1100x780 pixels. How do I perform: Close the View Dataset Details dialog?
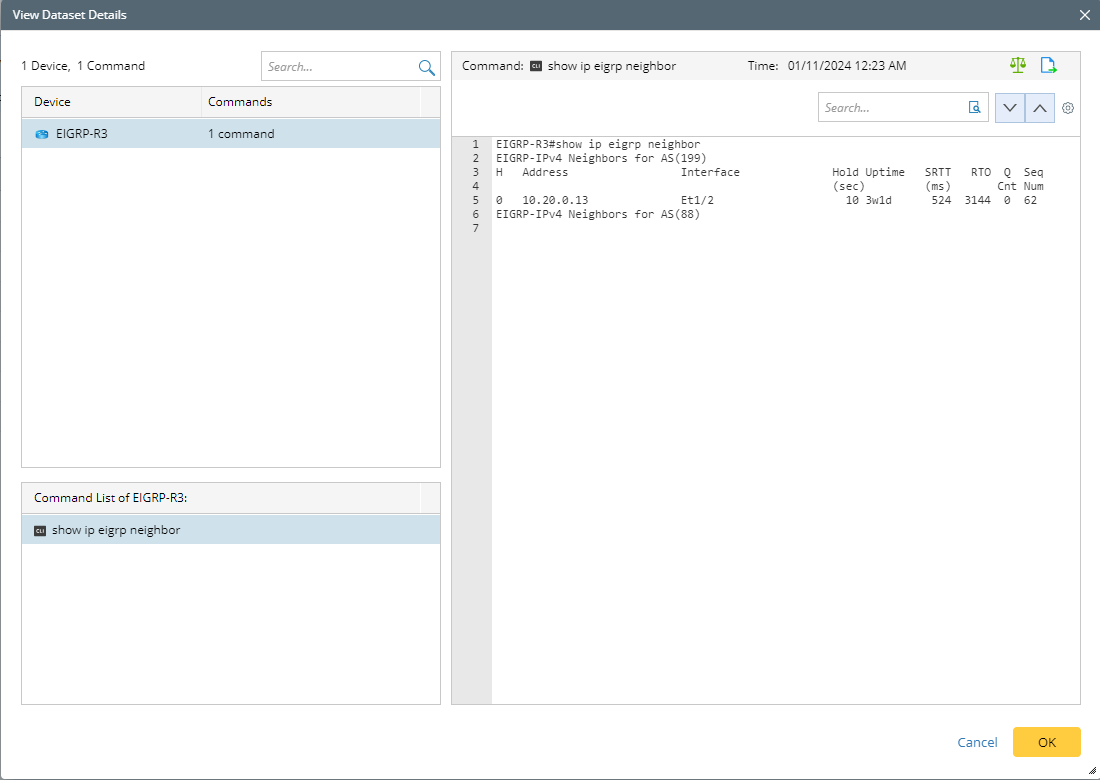1084,15
